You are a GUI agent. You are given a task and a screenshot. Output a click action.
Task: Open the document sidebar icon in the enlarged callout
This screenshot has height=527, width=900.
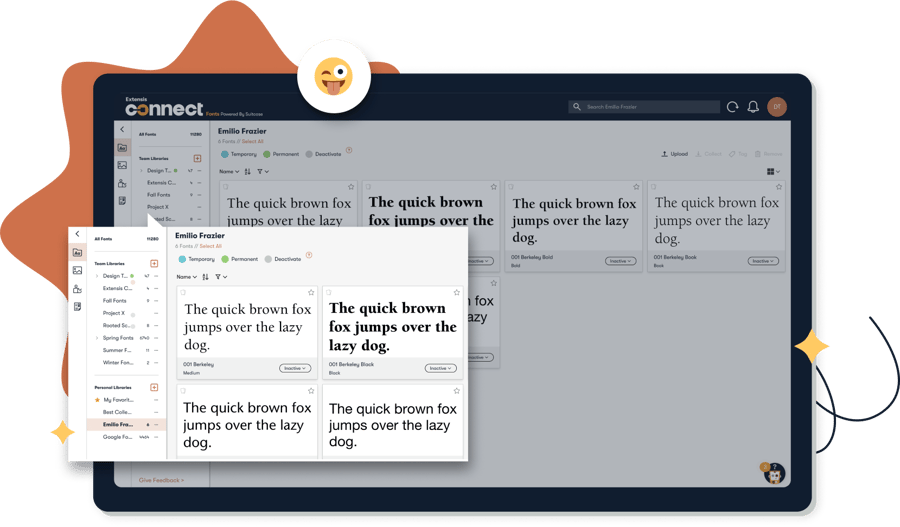77,307
